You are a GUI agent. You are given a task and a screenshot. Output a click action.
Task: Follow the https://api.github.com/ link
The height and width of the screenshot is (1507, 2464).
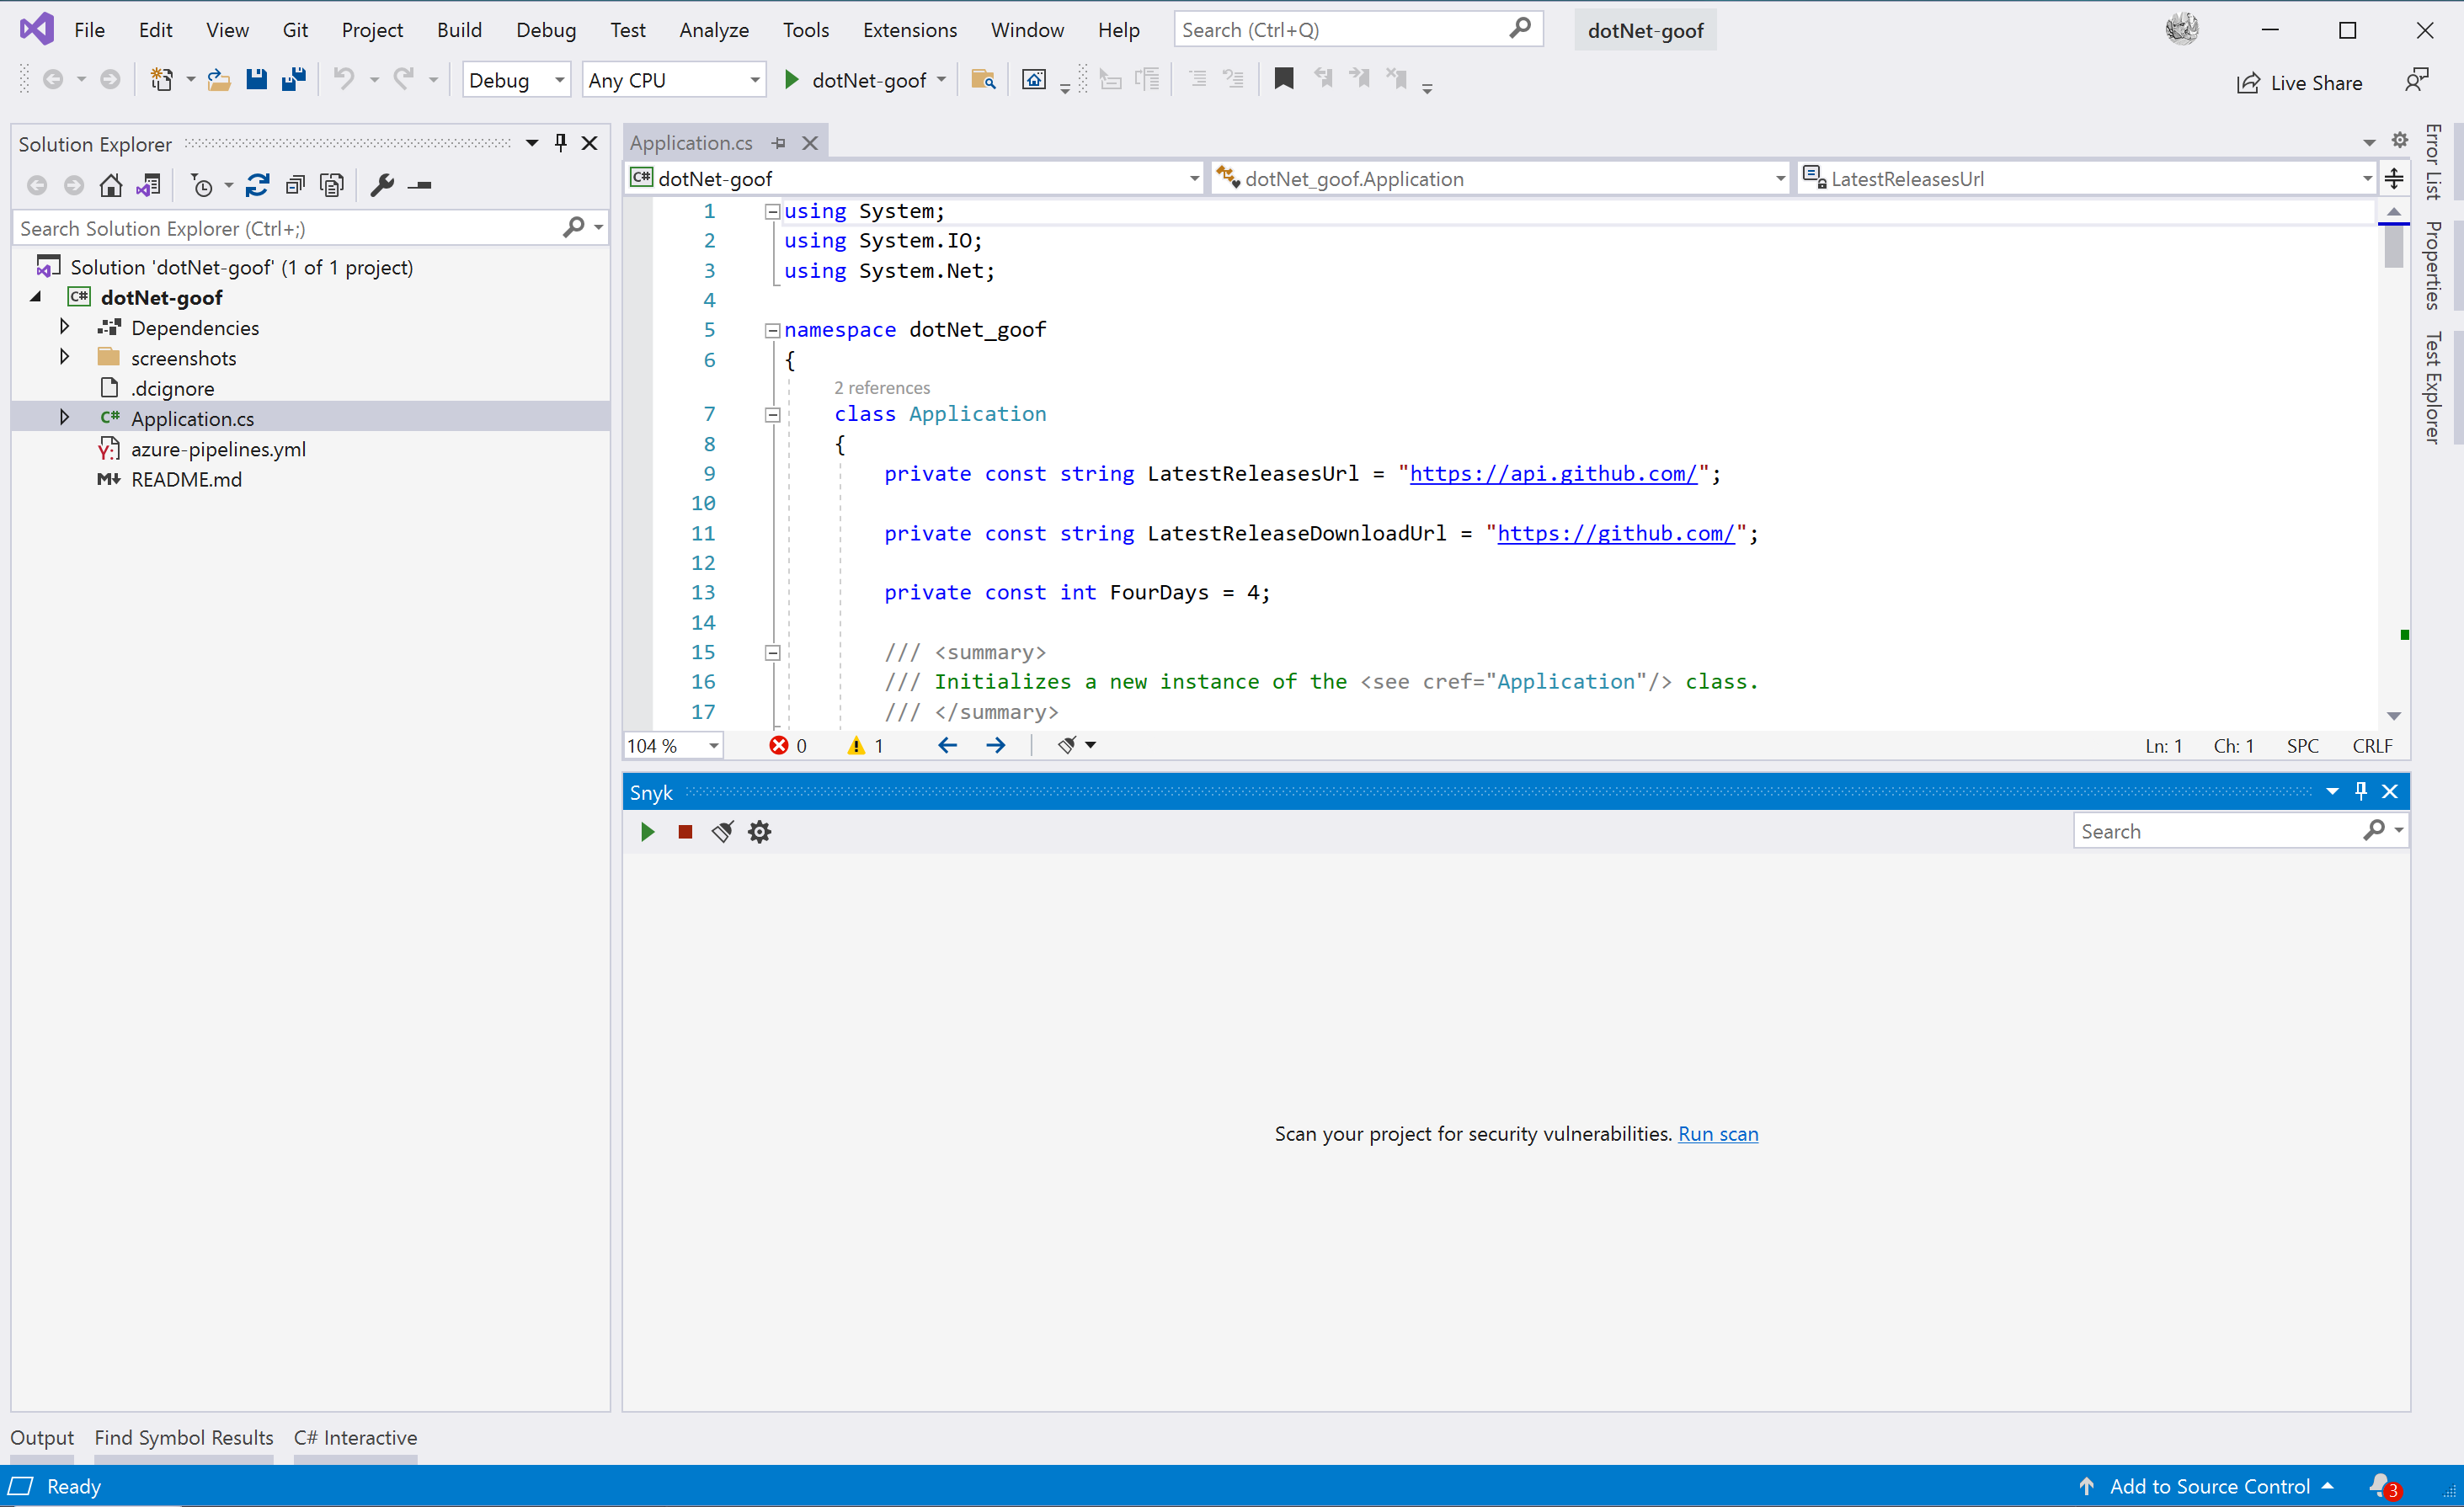pos(1553,473)
